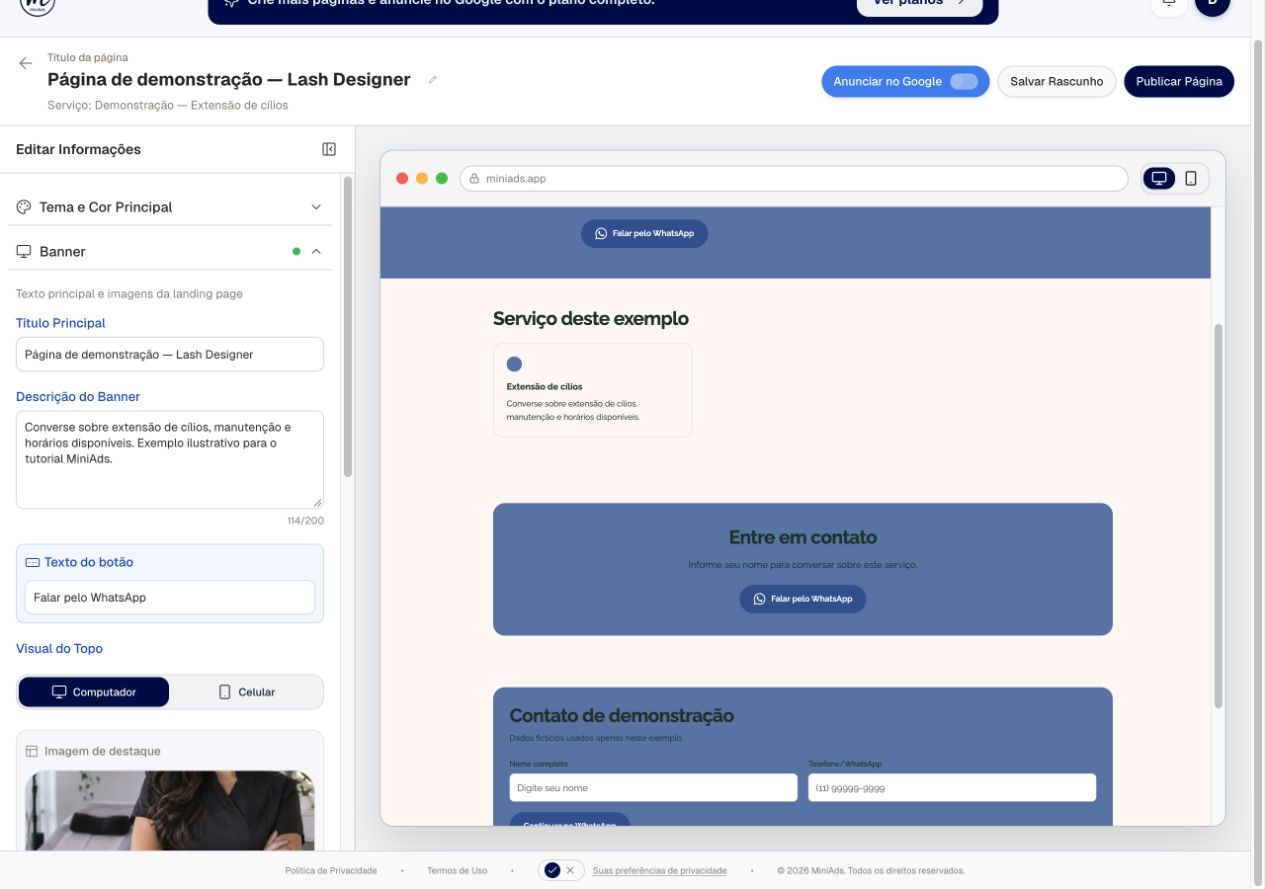Click Salvar Rascunho button

point(1057,82)
